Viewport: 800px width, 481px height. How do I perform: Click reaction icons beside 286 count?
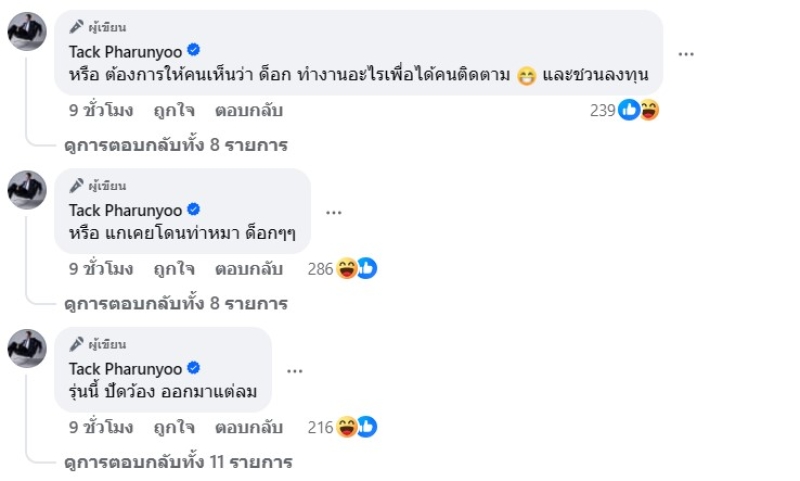click(x=357, y=269)
